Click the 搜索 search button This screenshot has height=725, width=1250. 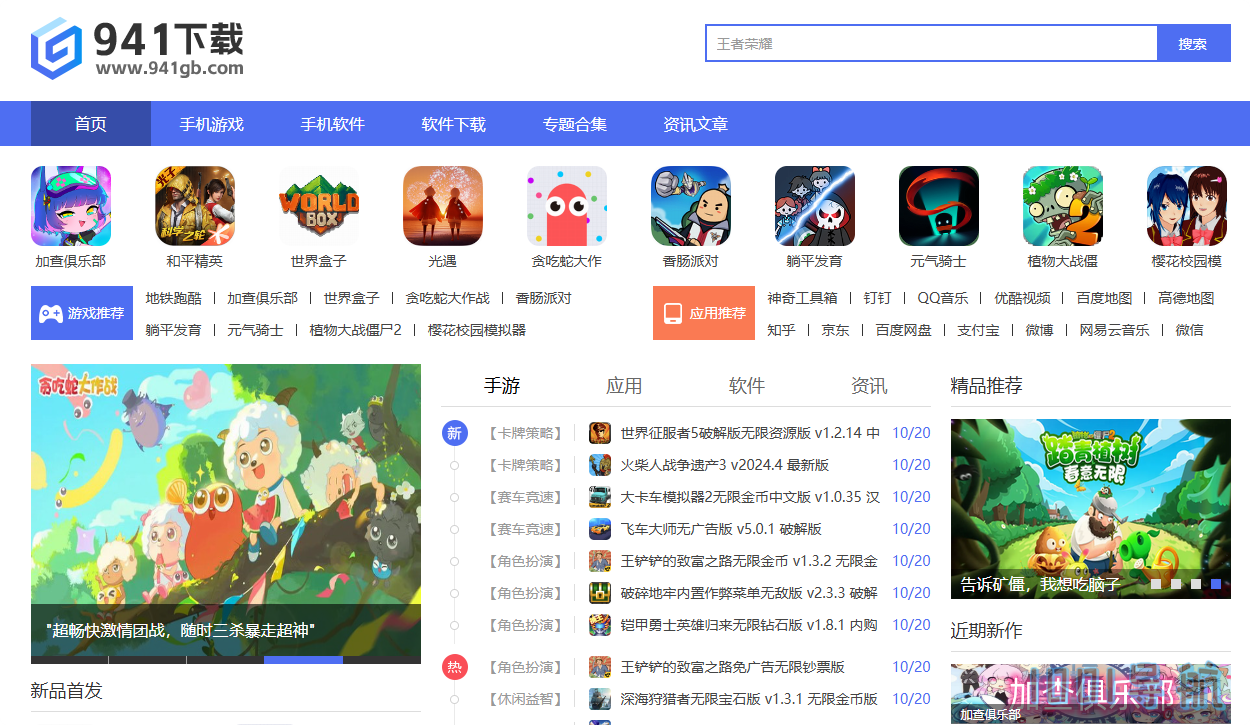click(1193, 43)
